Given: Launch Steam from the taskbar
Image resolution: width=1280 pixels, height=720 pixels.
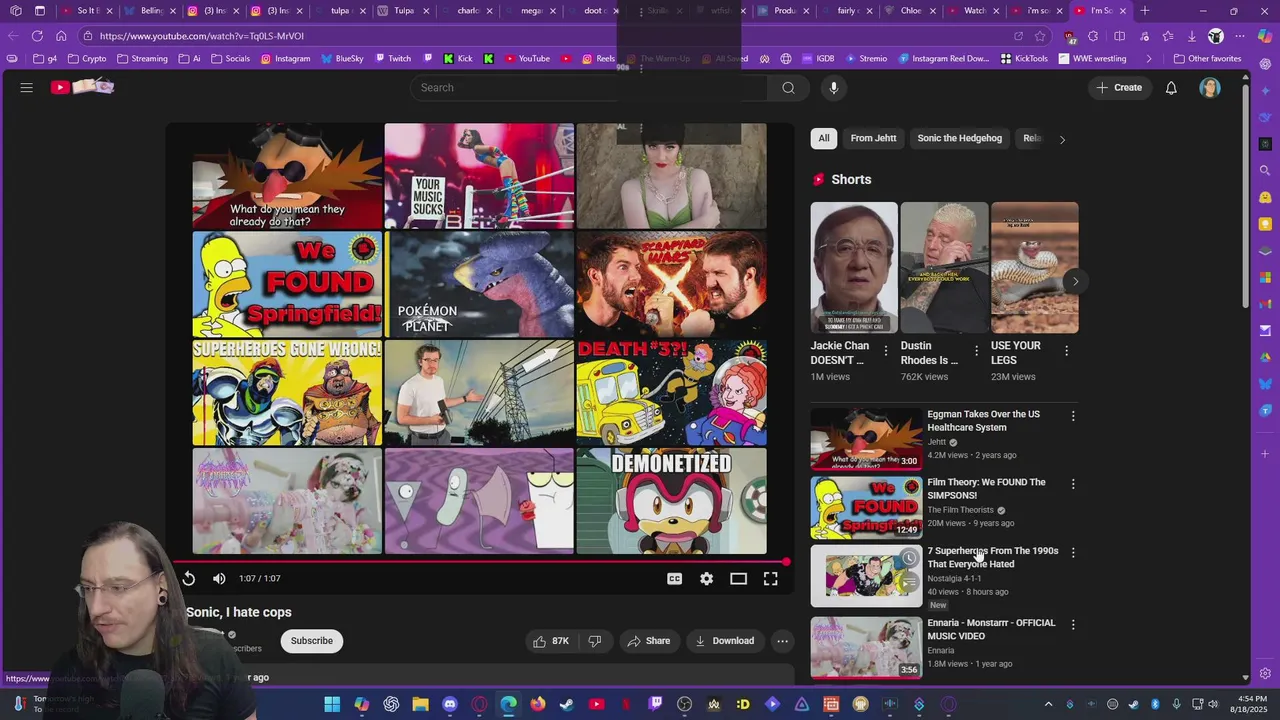Looking at the screenshot, I should tap(567, 704).
